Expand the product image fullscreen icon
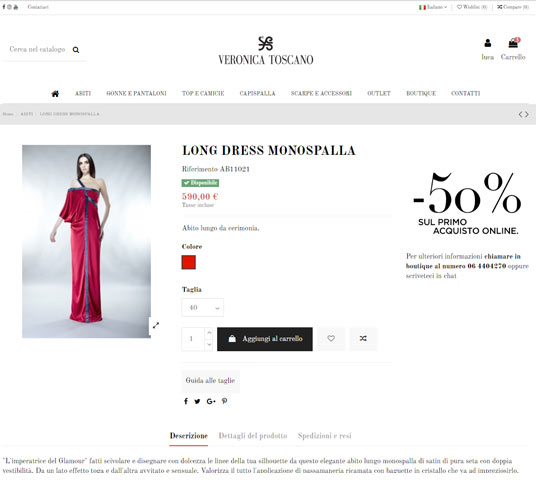Image resolution: width=536 pixels, height=480 pixels. 156,325
